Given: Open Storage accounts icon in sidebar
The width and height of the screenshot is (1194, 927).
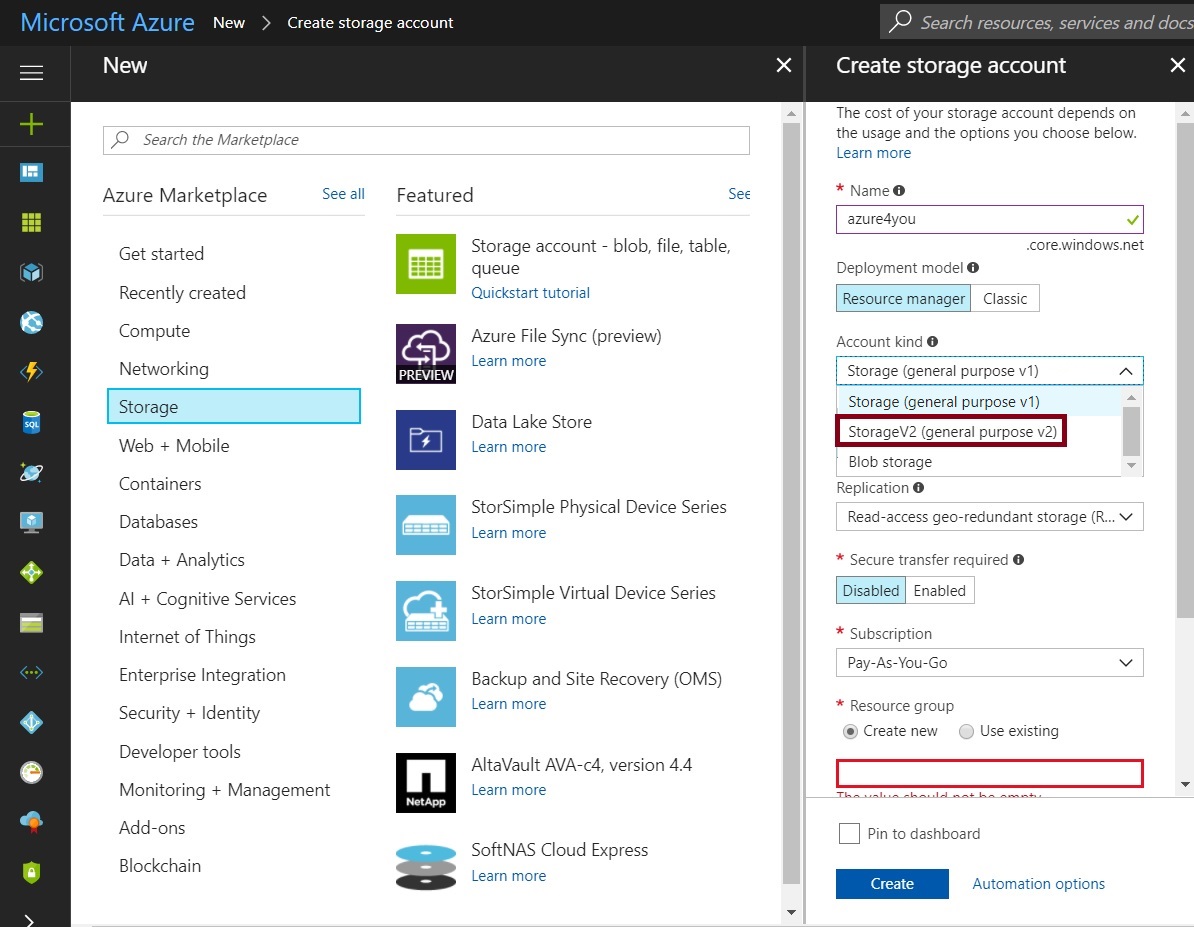Looking at the screenshot, I should [x=31, y=622].
